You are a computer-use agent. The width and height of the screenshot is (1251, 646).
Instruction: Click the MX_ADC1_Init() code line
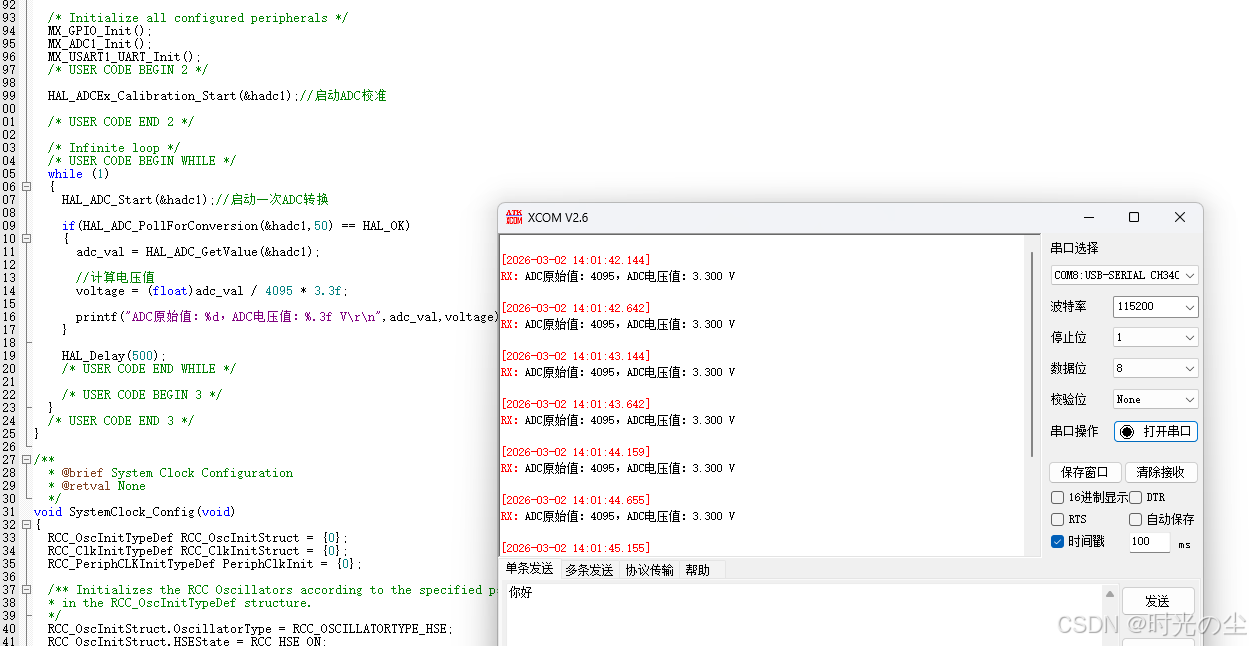tap(100, 44)
